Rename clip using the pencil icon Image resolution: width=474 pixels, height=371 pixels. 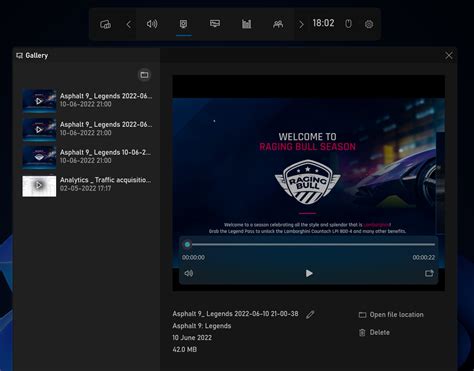click(310, 314)
